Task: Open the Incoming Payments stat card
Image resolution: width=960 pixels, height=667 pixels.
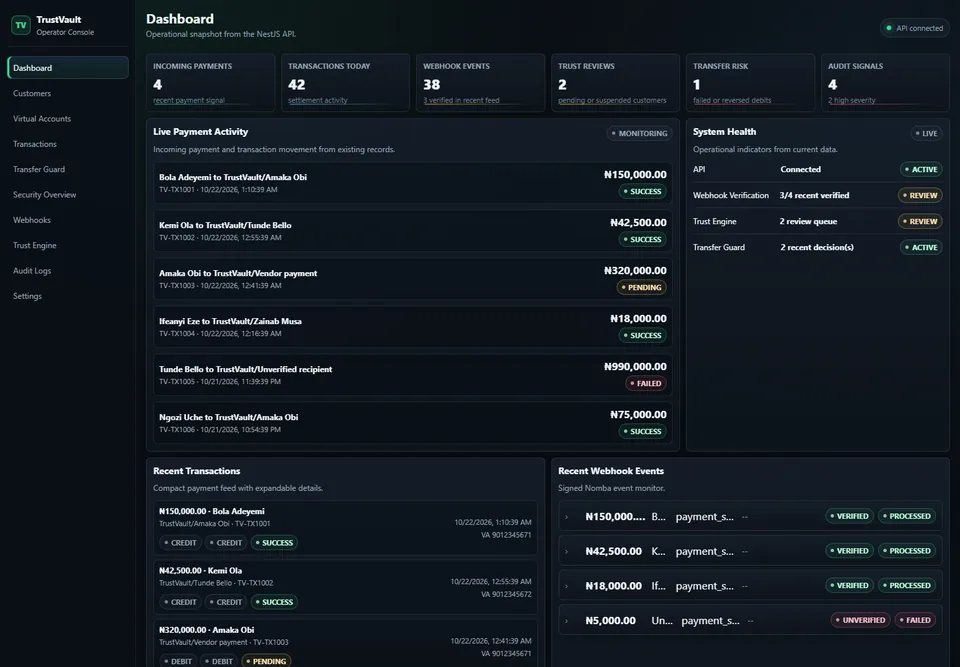Action: click(x=211, y=83)
